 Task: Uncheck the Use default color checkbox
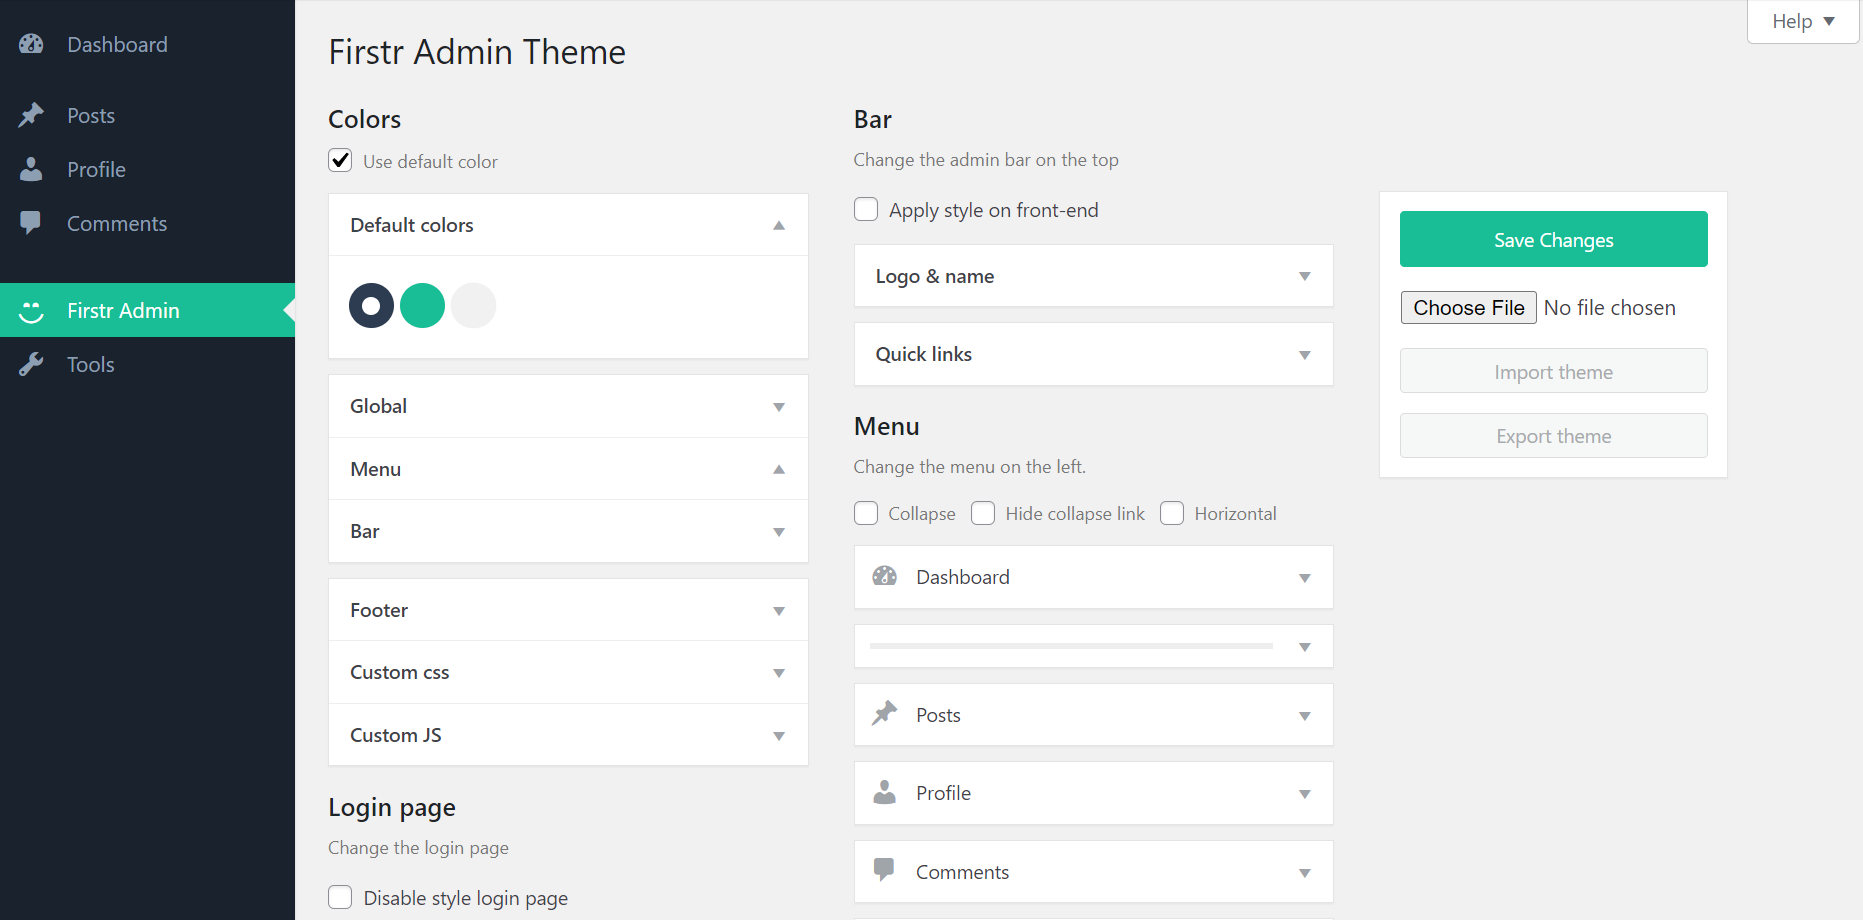pos(340,160)
